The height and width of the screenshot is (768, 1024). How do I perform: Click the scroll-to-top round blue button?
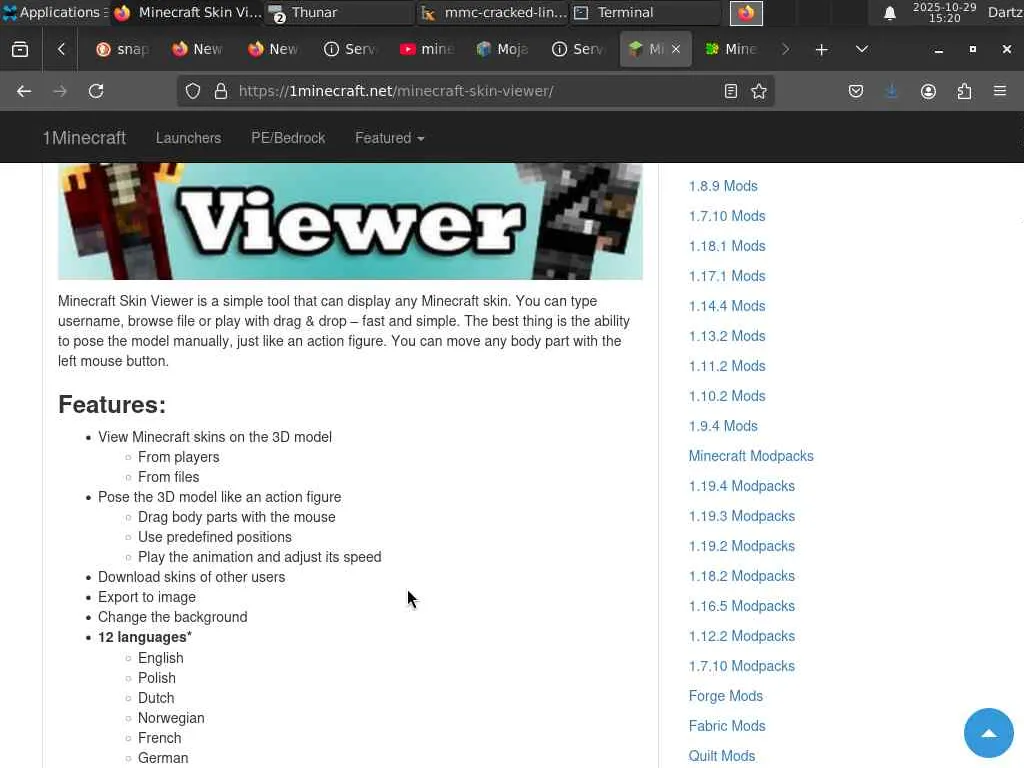(989, 733)
